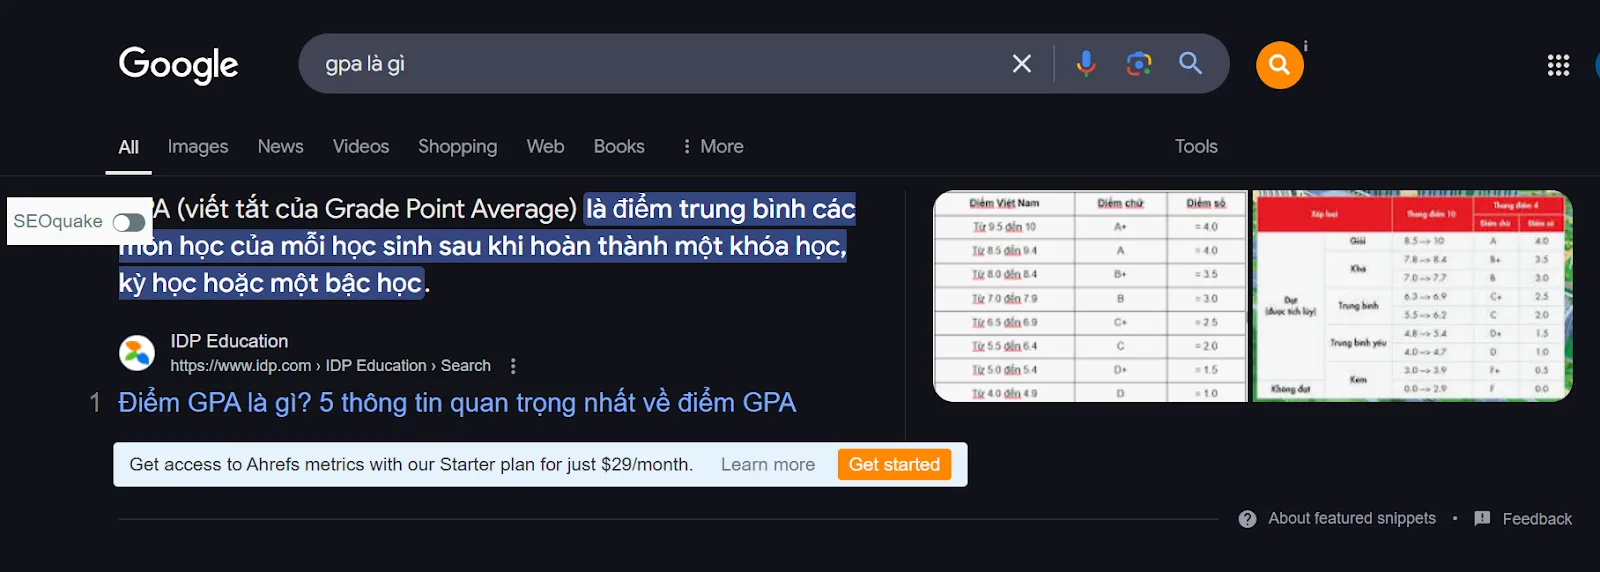The height and width of the screenshot is (572, 1600).
Task: Click the Get started button
Action: tap(894, 465)
